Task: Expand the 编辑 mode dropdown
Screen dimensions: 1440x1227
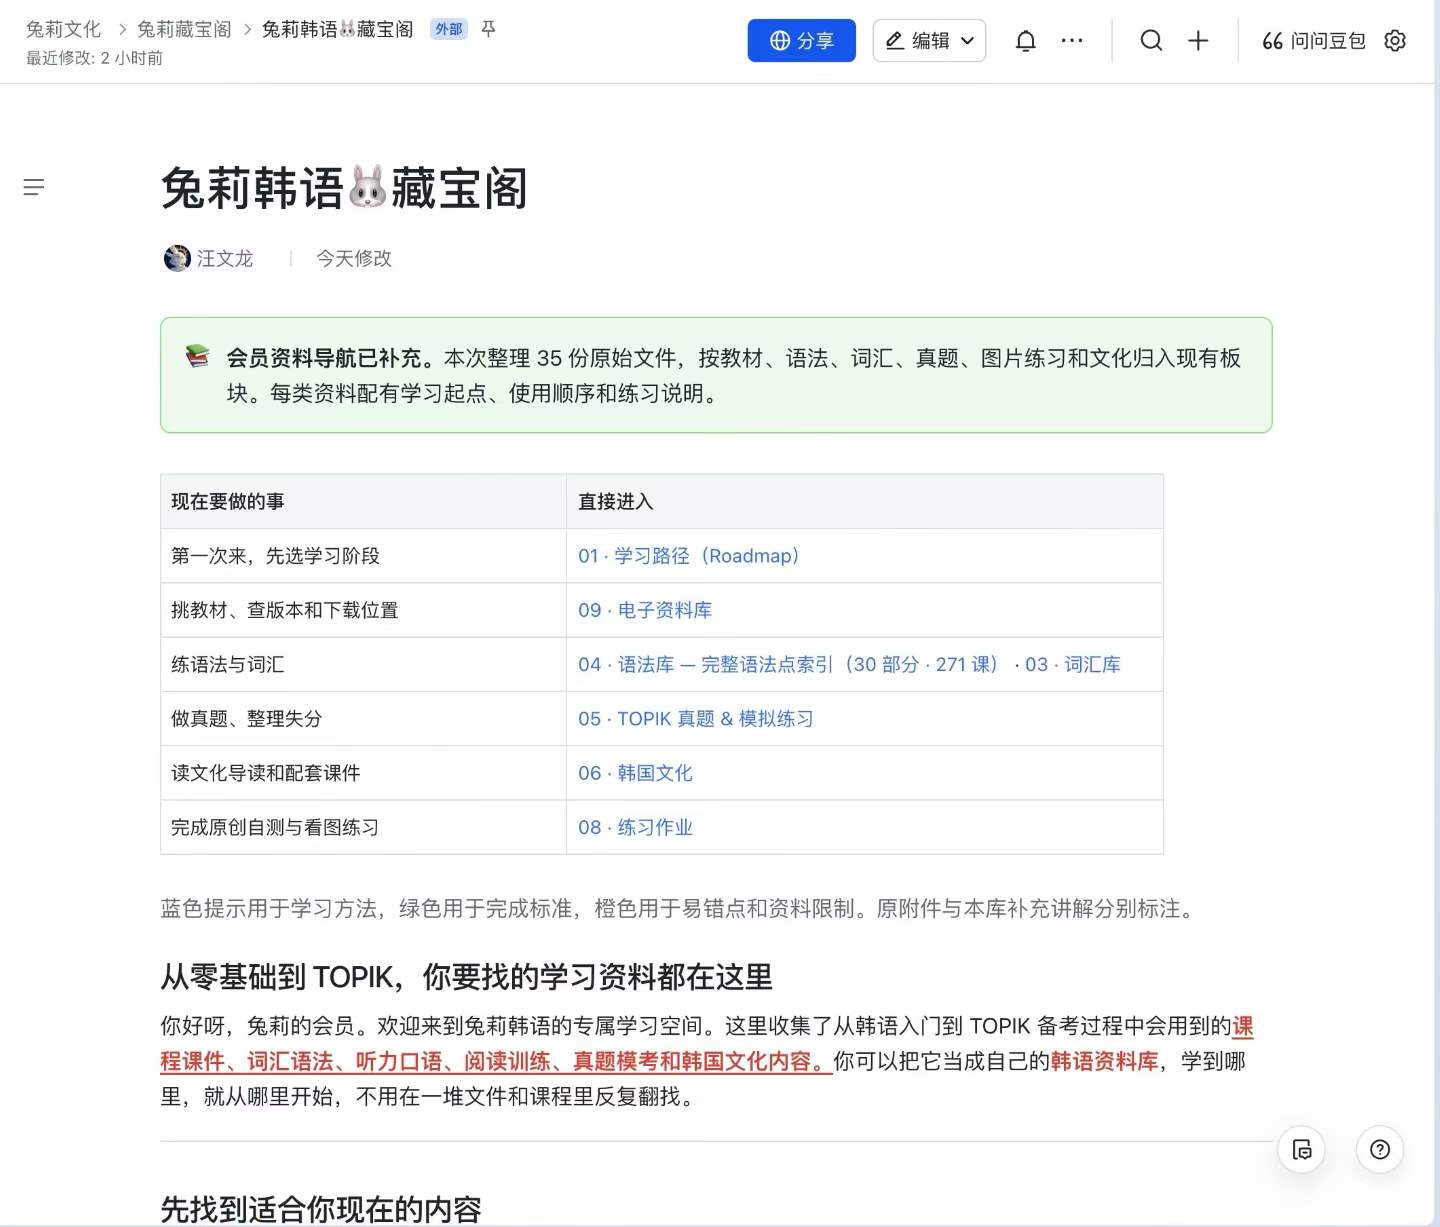Action: point(929,41)
